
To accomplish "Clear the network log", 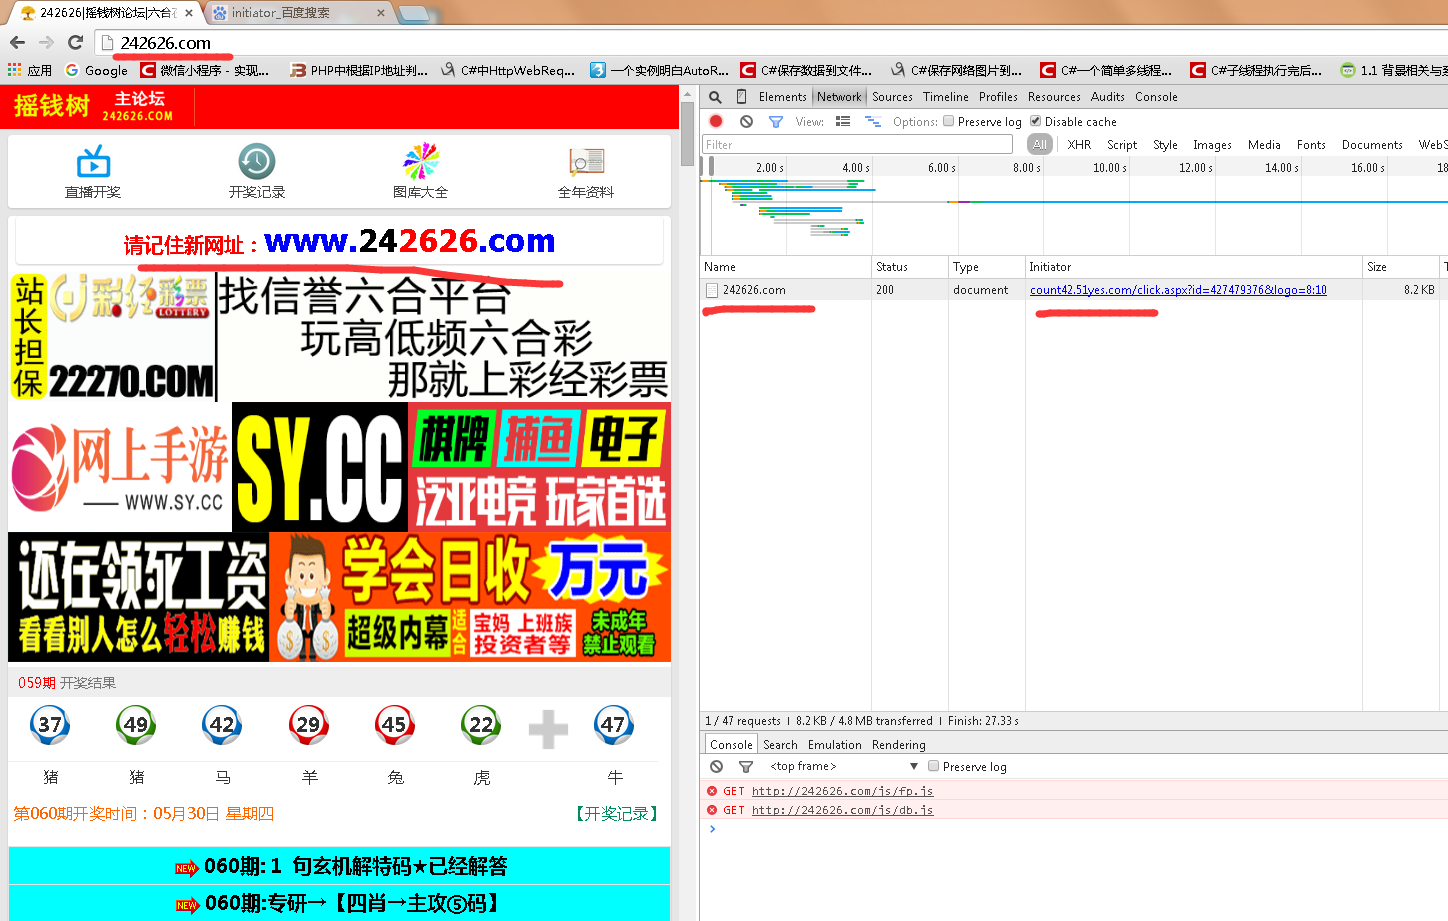I will (746, 121).
